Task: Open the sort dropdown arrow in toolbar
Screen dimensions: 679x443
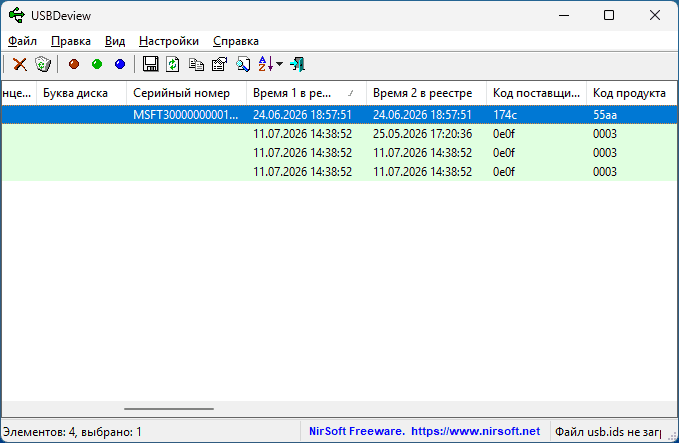Action: [x=279, y=65]
